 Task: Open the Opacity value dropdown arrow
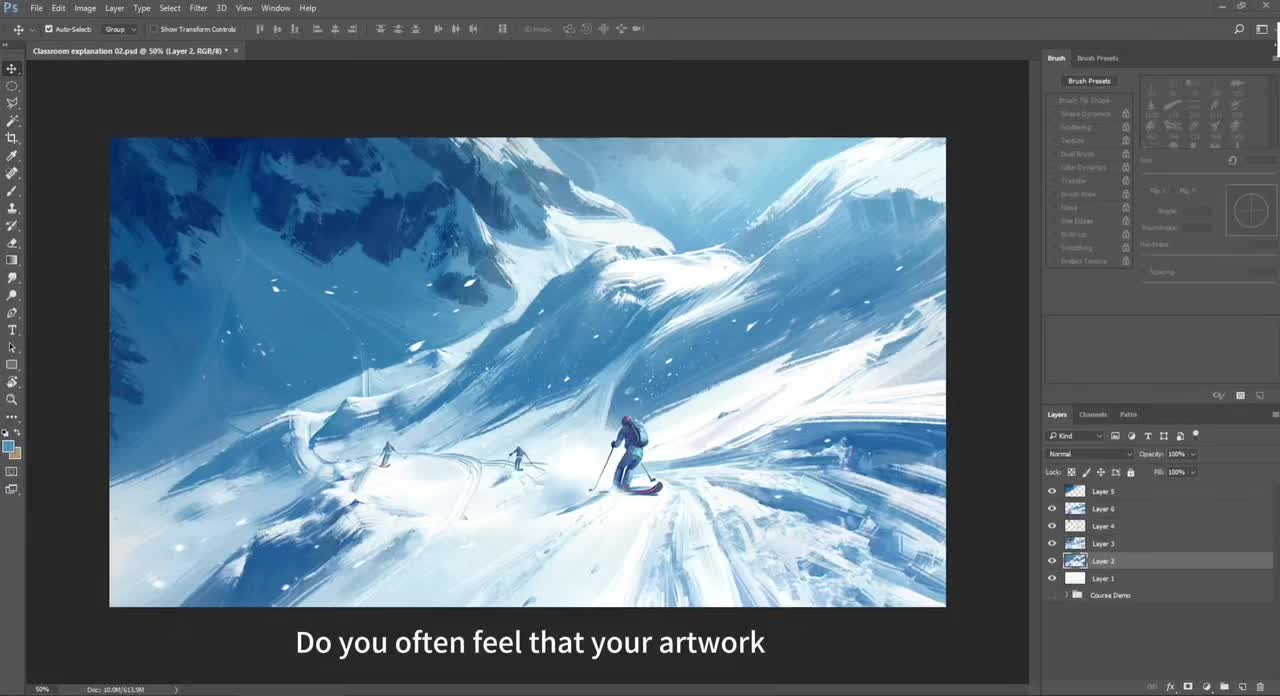1194,454
